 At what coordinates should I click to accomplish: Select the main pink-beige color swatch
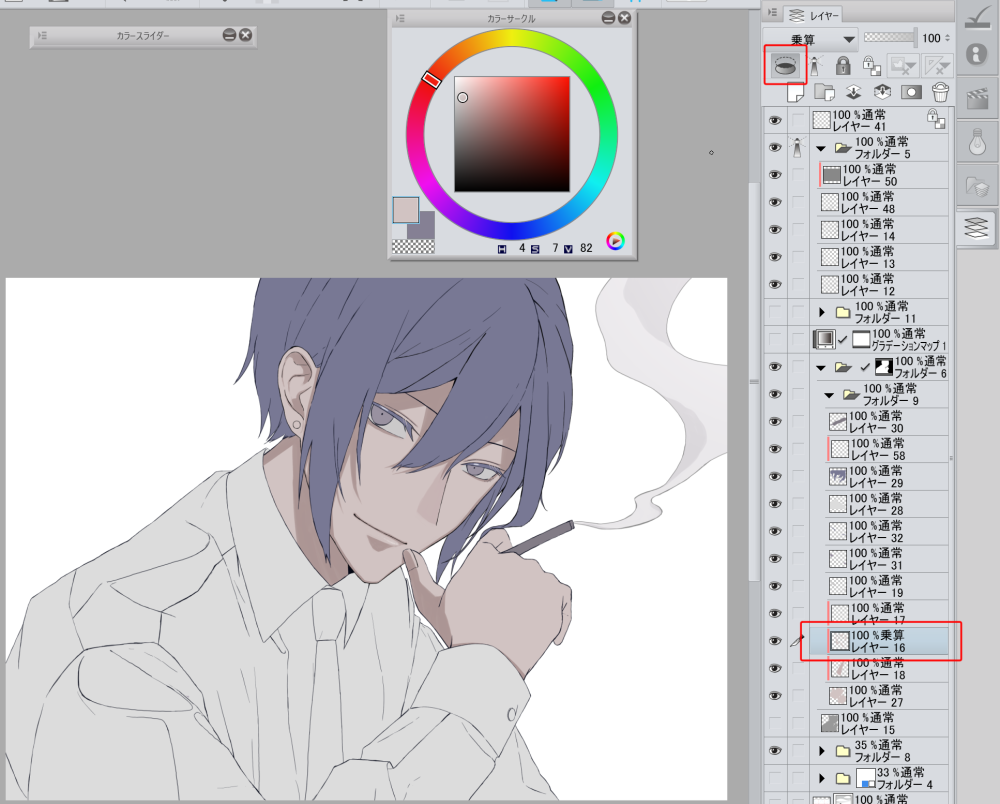click(406, 210)
